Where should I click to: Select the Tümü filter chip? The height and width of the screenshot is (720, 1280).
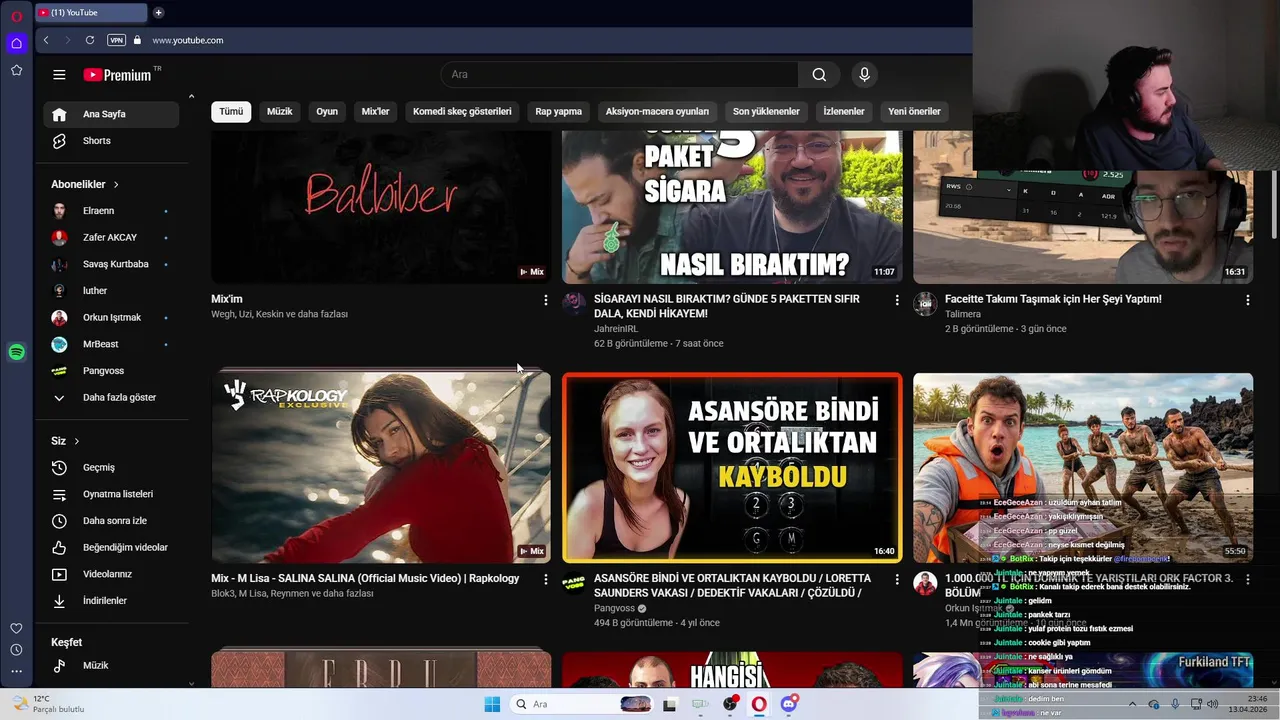[x=231, y=112]
